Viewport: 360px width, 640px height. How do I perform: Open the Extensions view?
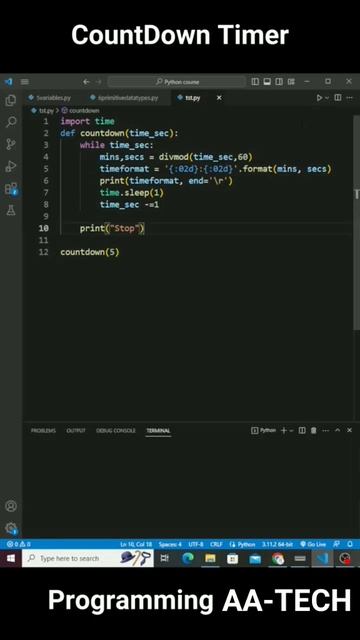pyautogui.click(x=11, y=189)
